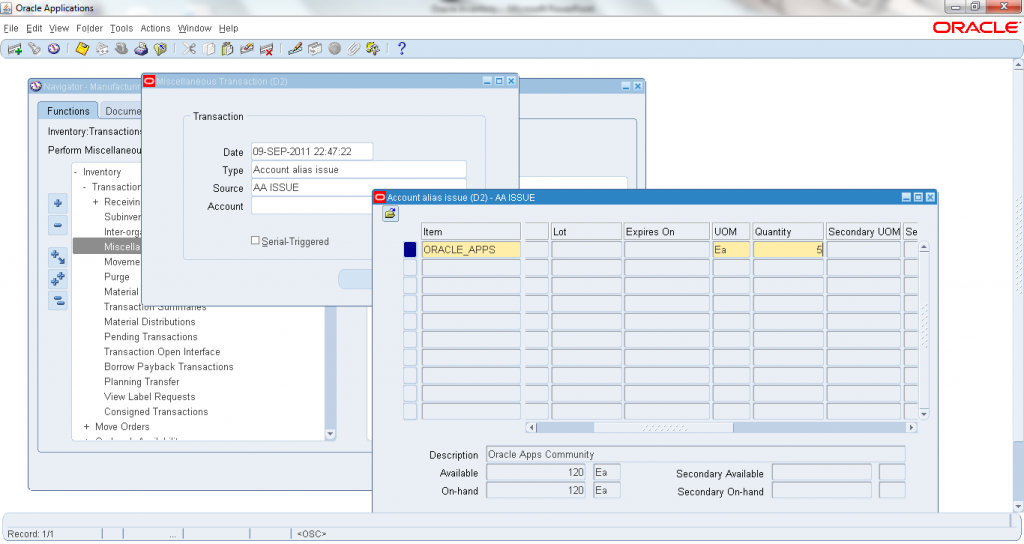This screenshot has height=544, width=1024.
Task: Click the Print toolbar icon
Action: pyautogui.click(x=142, y=49)
